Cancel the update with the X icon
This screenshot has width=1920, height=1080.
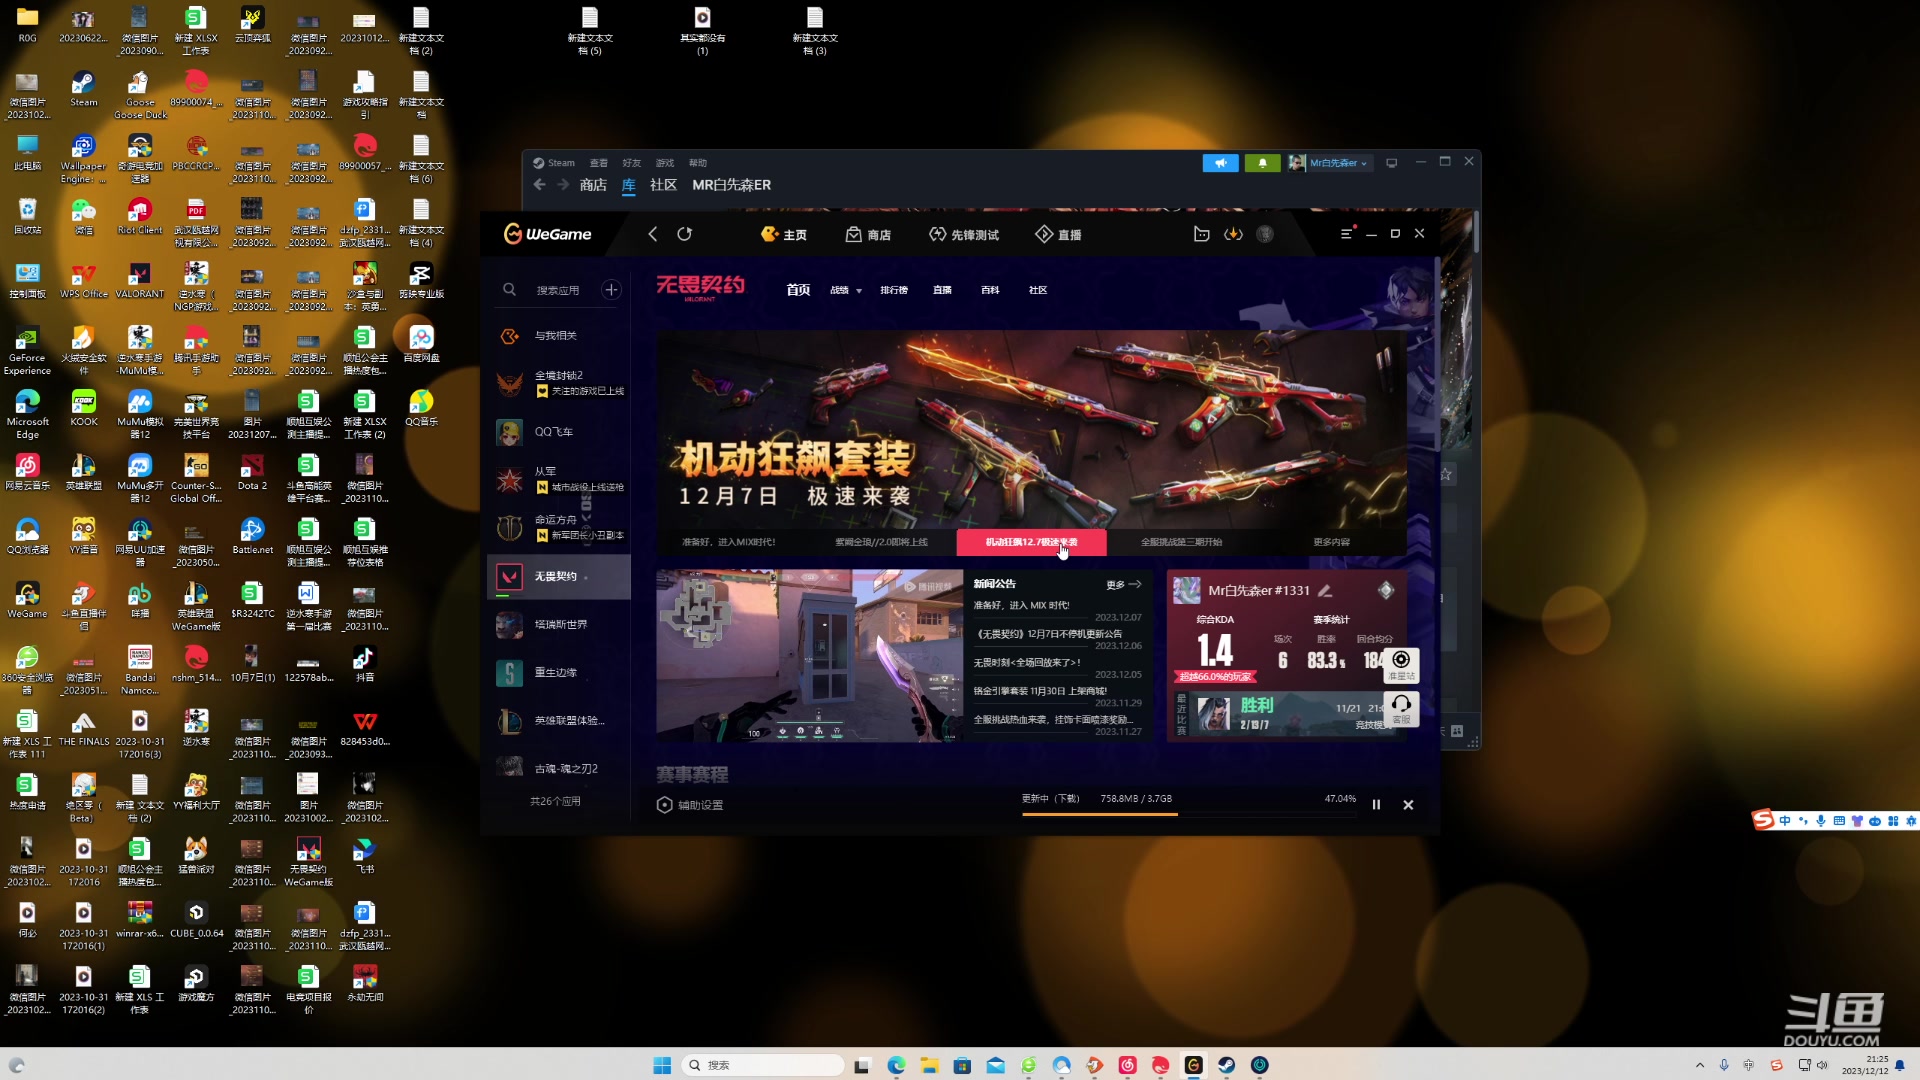tap(1408, 804)
